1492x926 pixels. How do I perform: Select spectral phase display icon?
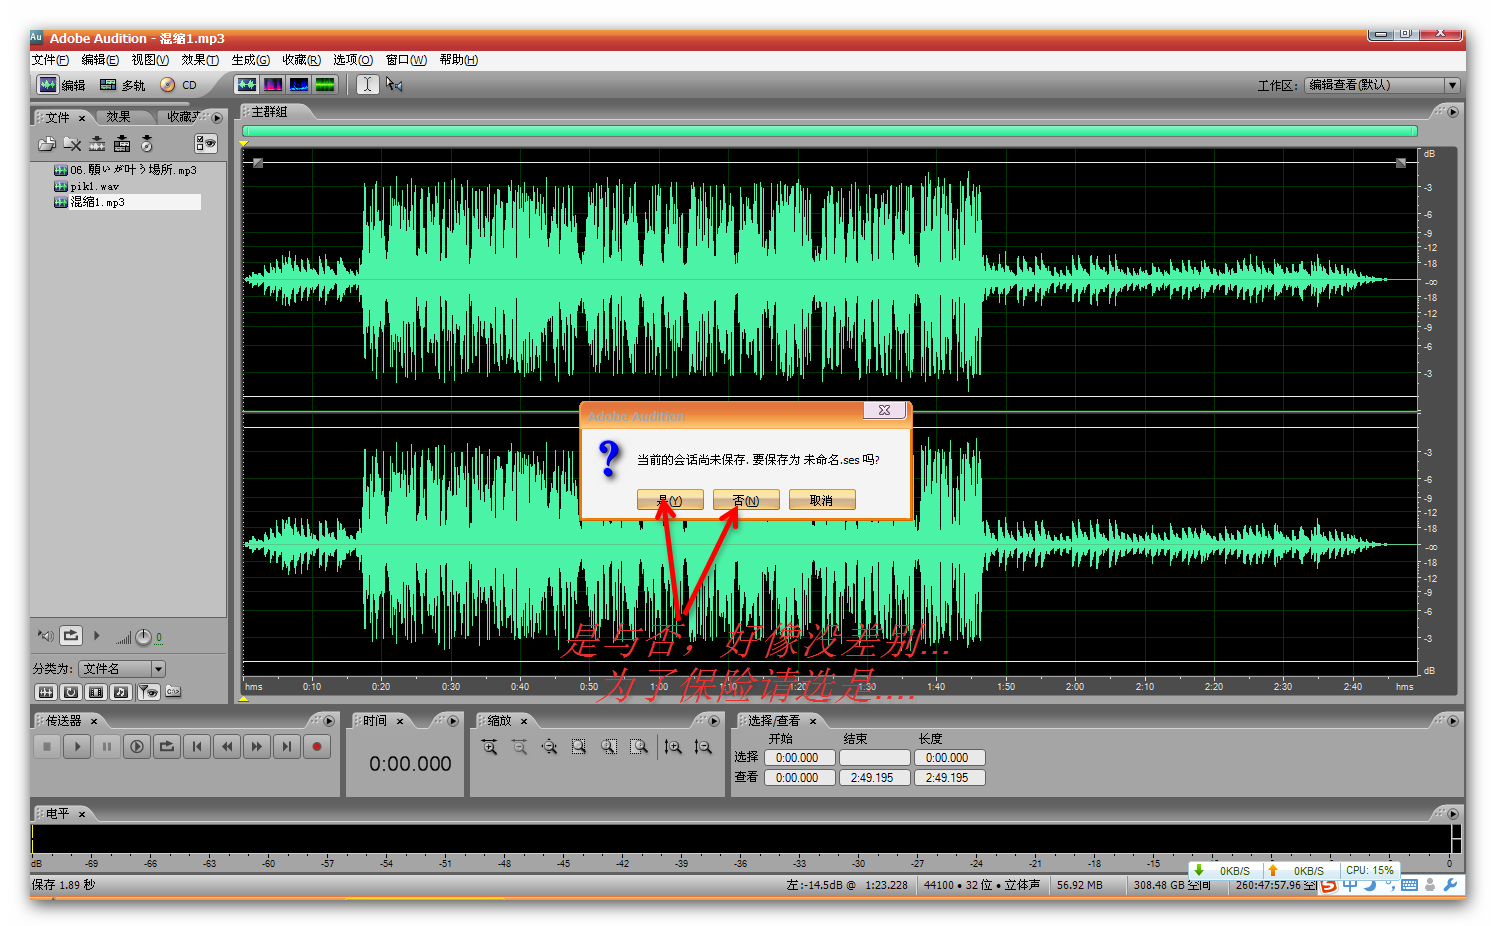325,85
